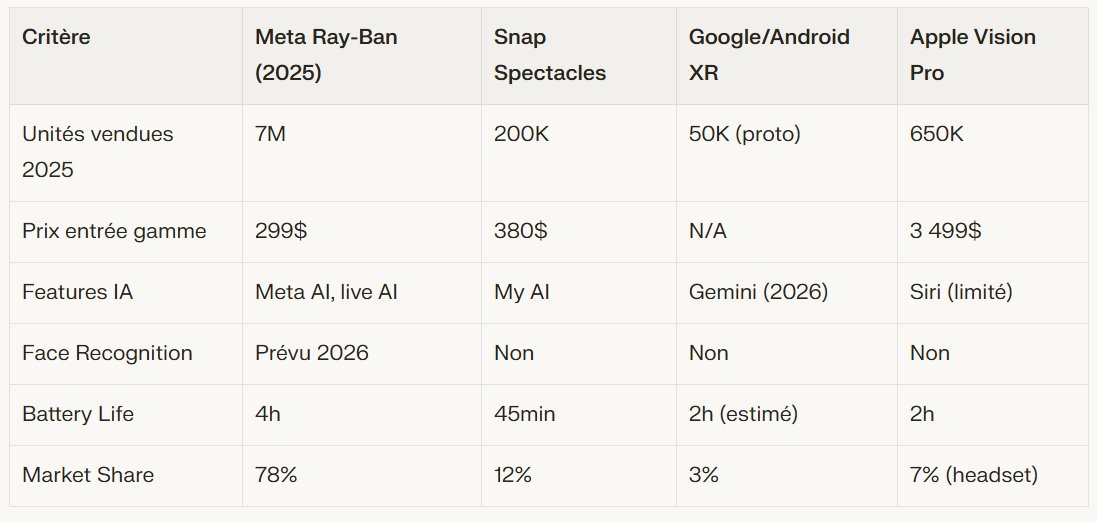Click the Apple Vision Pro header
Viewport: 1097px width, 522px height.
pyautogui.click(x=972, y=55)
